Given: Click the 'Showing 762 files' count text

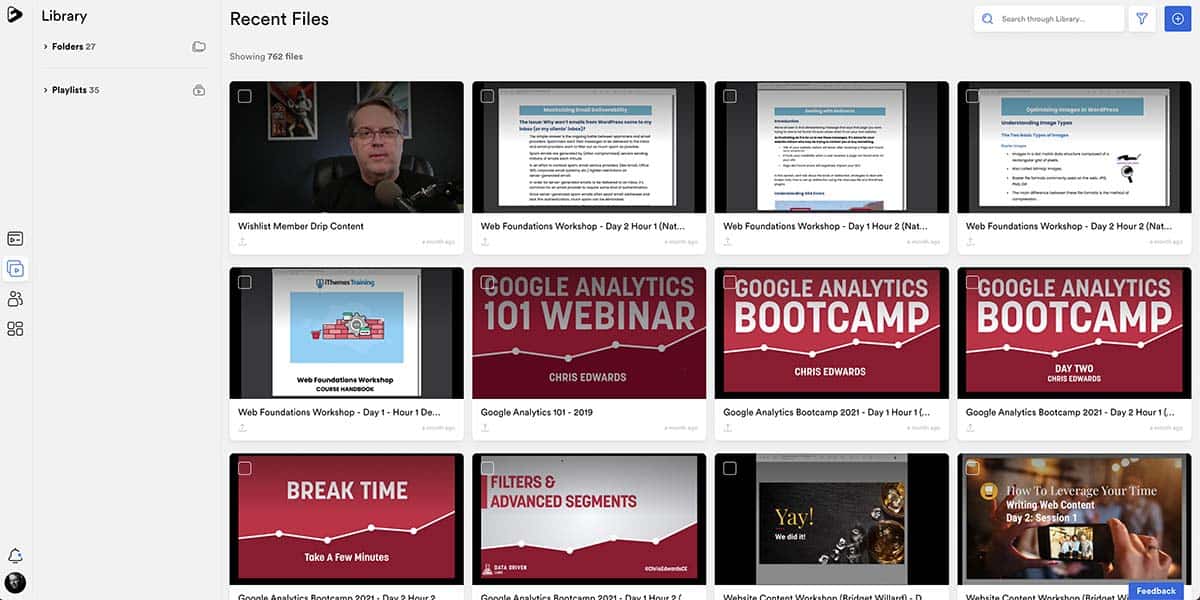Looking at the screenshot, I should click(x=266, y=57).
